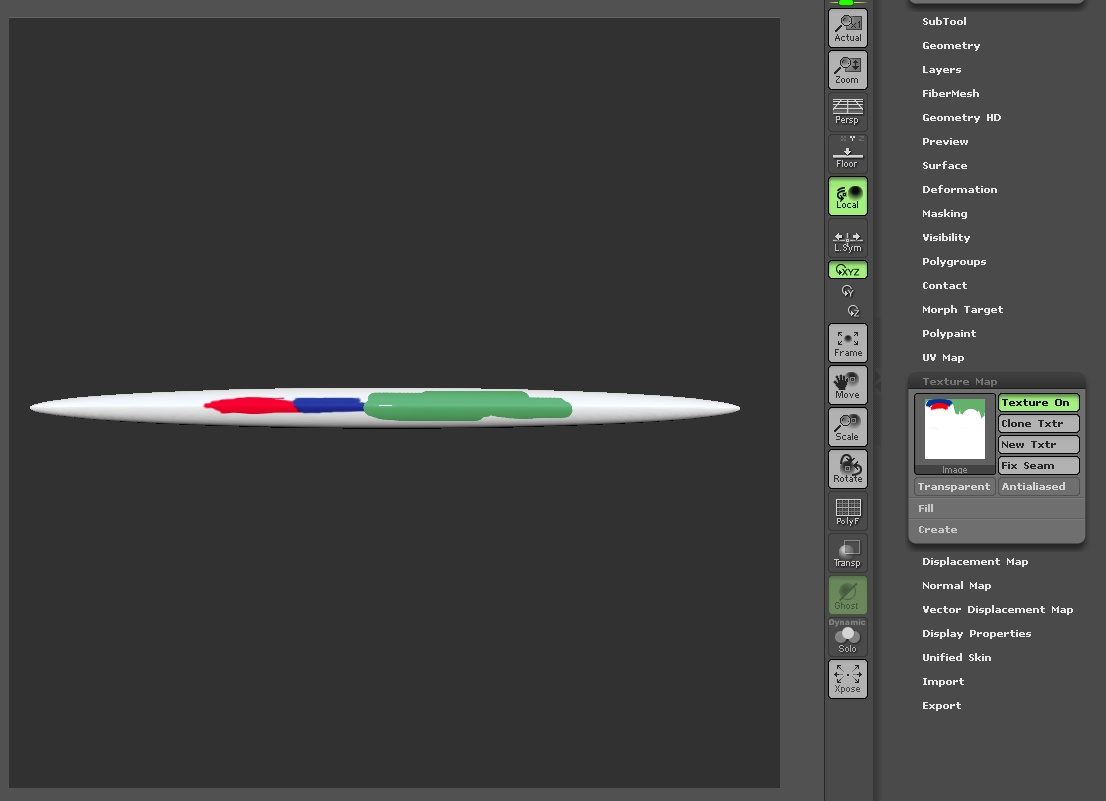This screenshot has height=801, width=1106.
Task: Open the Vector Displacement Map section
Action: [x=997, y=609]
